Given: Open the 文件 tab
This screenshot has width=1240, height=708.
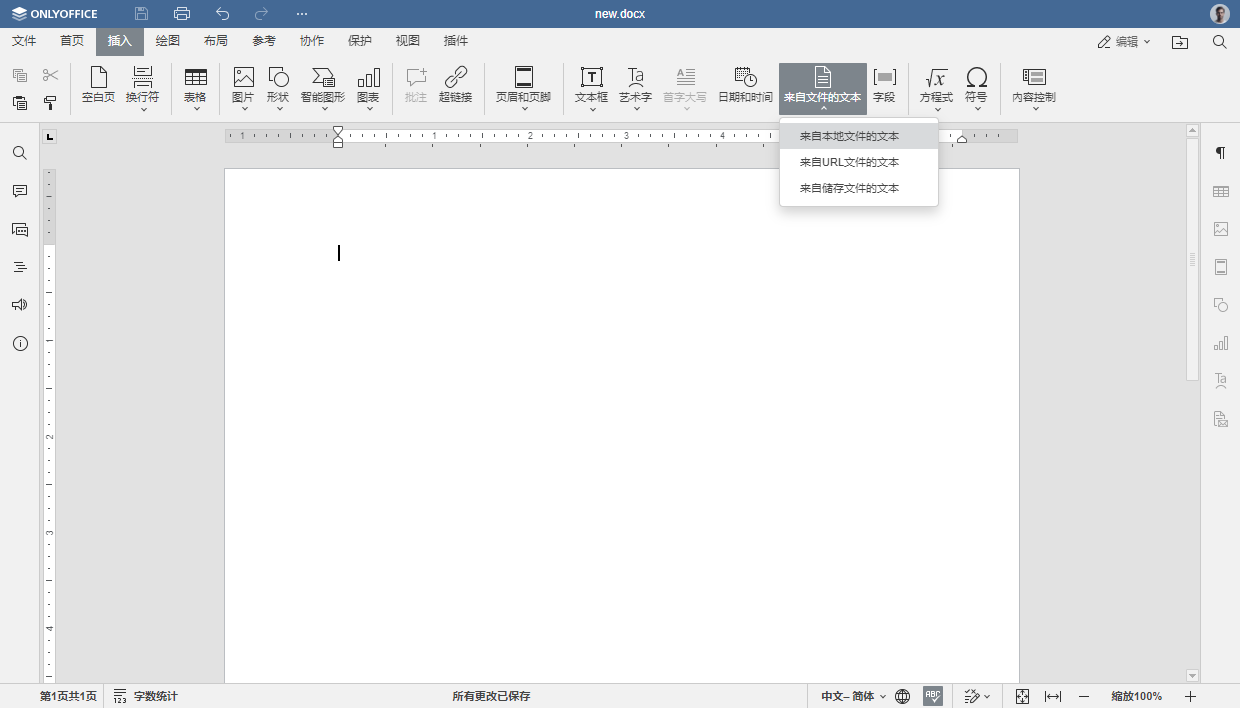Looking at the screenshot, I should tap(24, 41).
